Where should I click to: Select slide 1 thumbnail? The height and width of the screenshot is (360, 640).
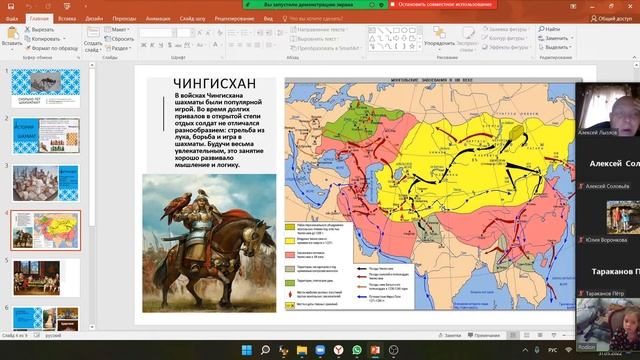pyautogui.click(x=46, y=88)
